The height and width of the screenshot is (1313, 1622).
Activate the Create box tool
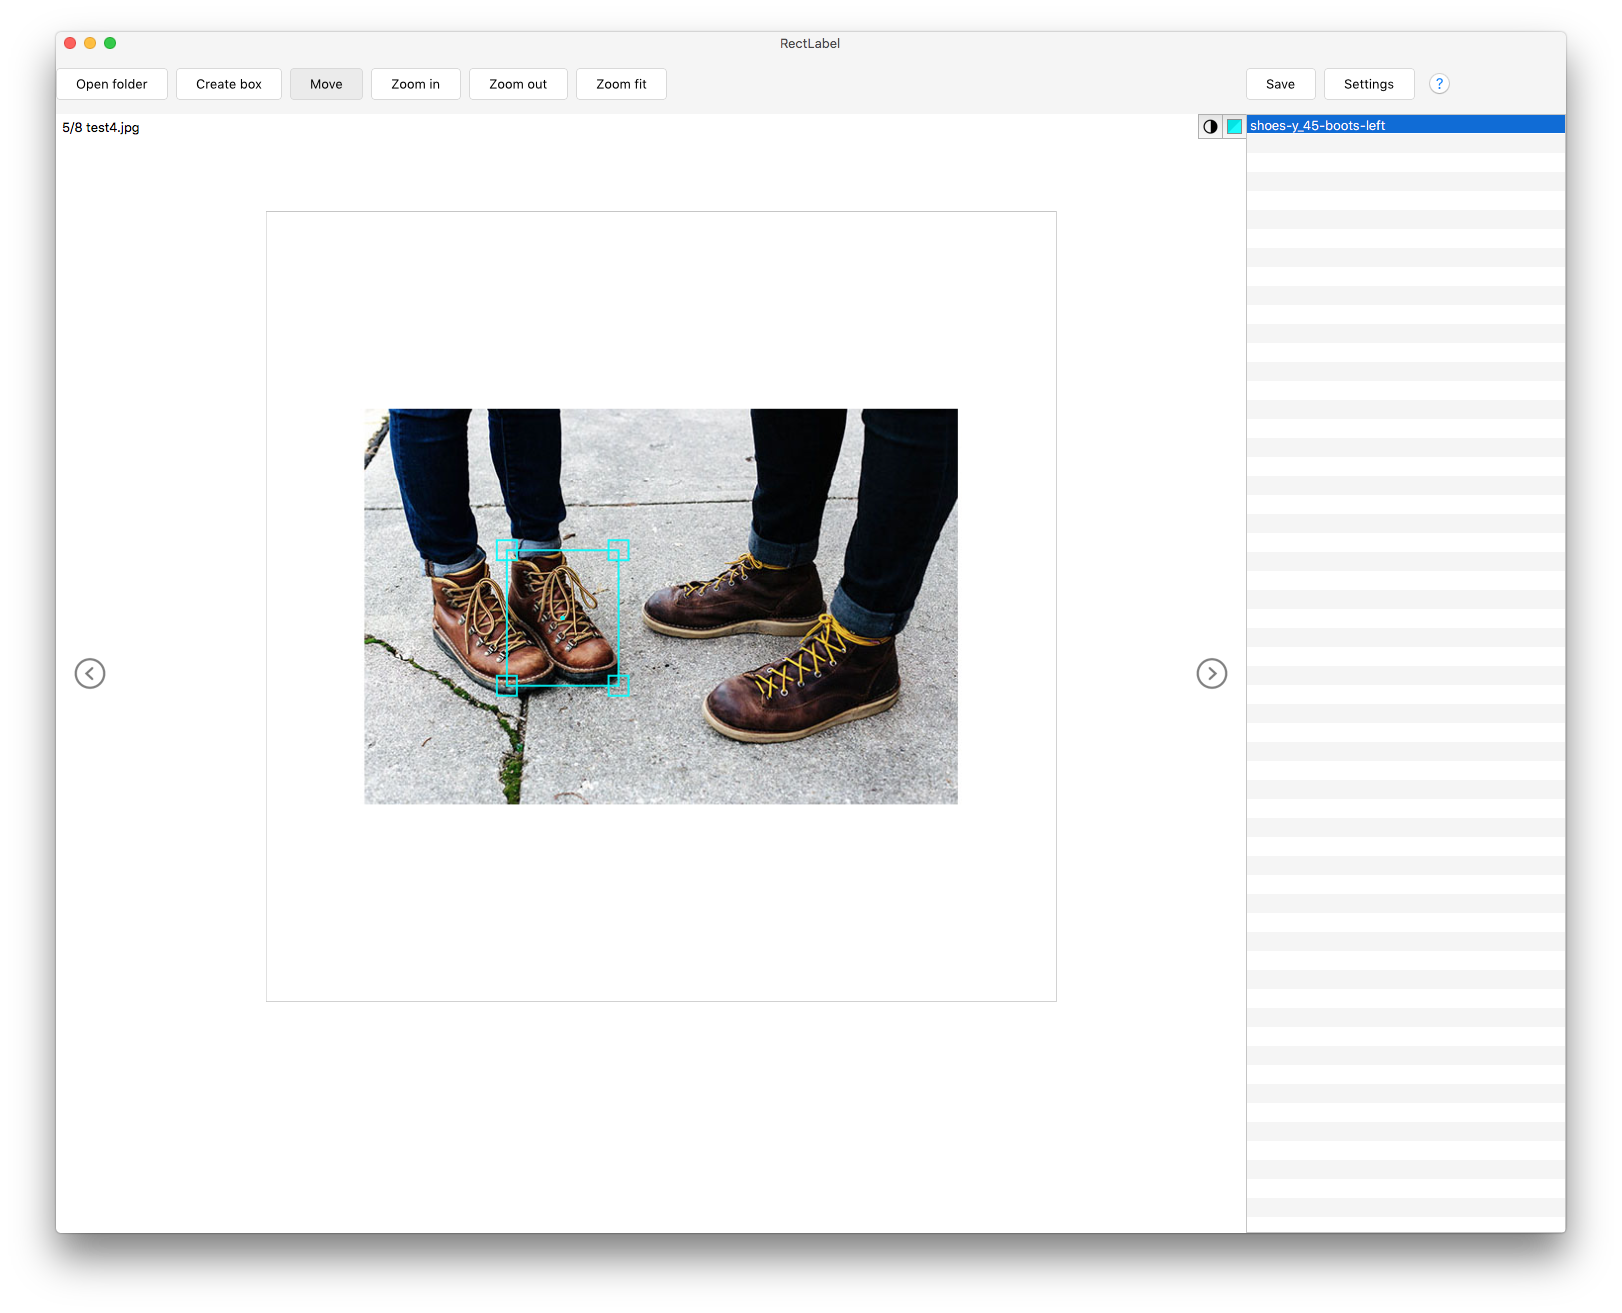click(x=229, y=84)
